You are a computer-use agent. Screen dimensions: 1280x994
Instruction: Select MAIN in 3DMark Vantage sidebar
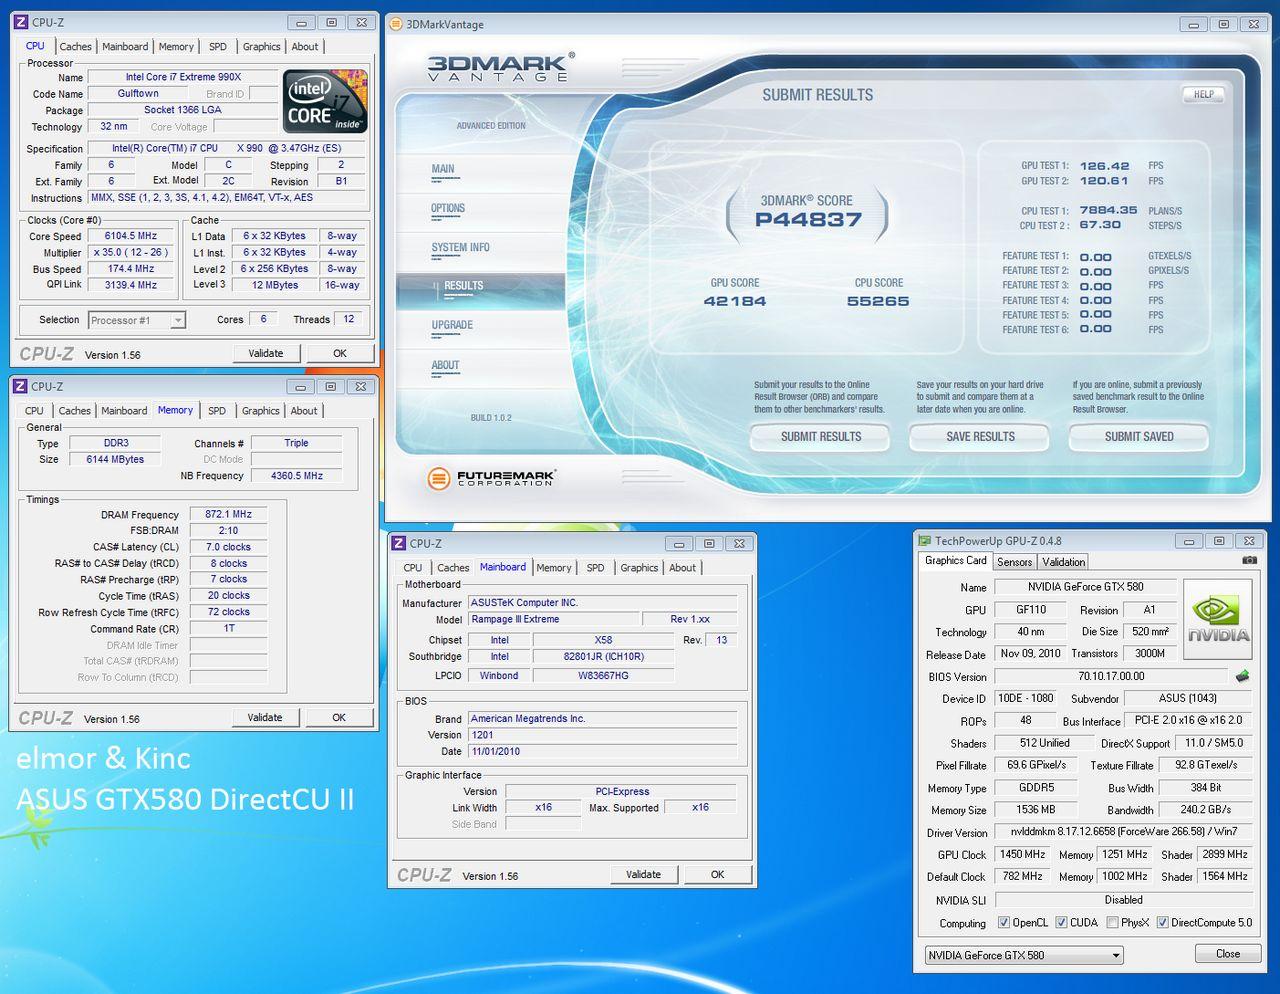(443, 169)
